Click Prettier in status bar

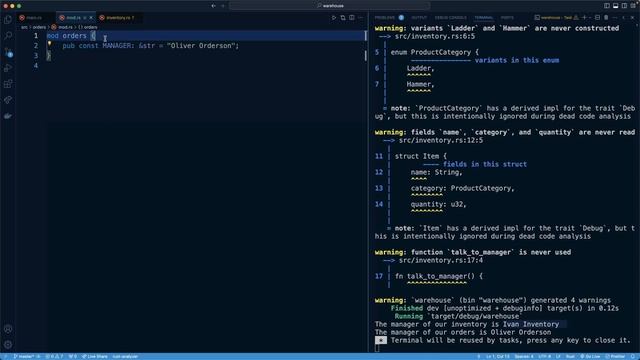[615, 356]
